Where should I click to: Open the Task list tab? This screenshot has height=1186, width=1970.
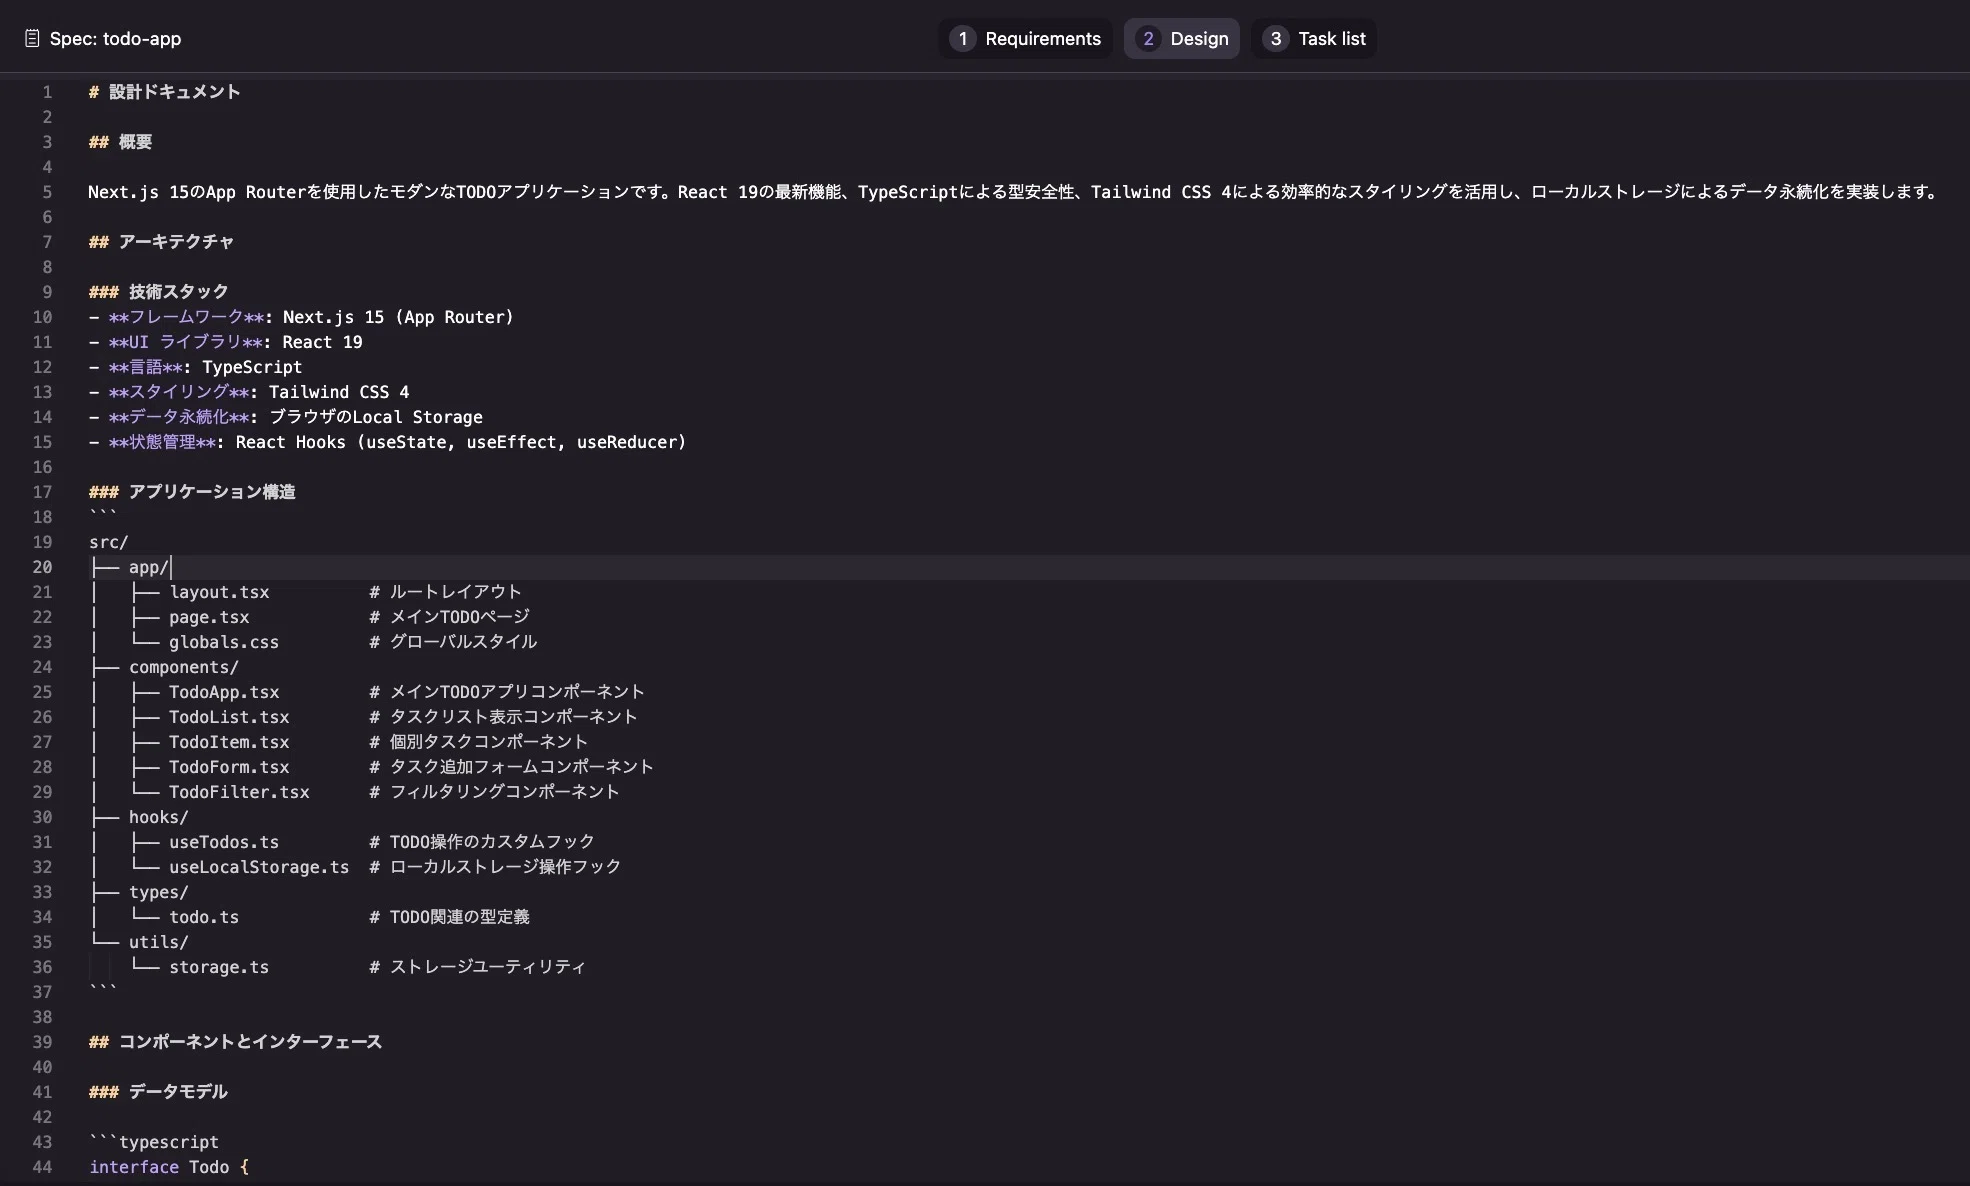tap(1314, 39)
